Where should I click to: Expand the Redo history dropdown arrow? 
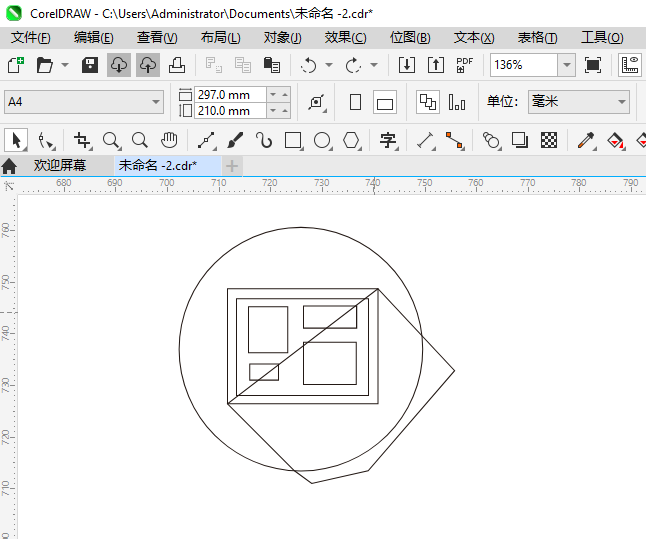[374, 65]
